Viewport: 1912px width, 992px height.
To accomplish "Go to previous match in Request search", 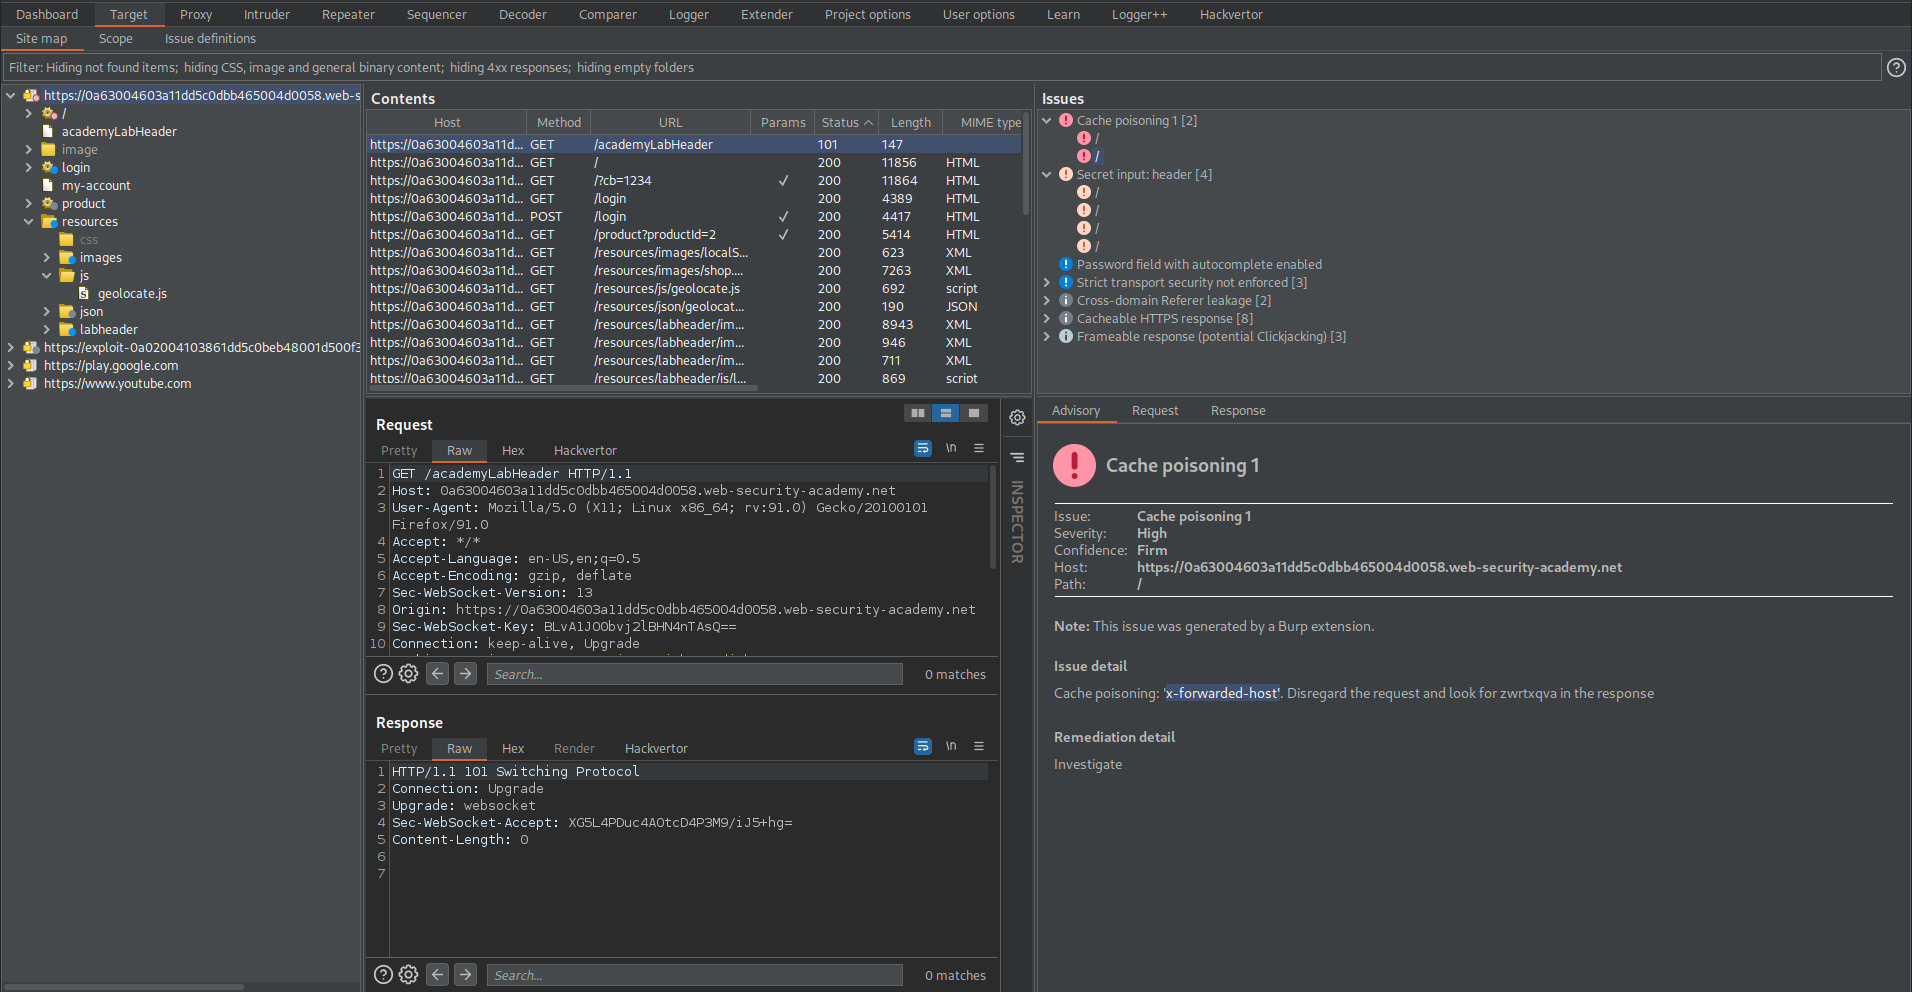I will (437, 674).
